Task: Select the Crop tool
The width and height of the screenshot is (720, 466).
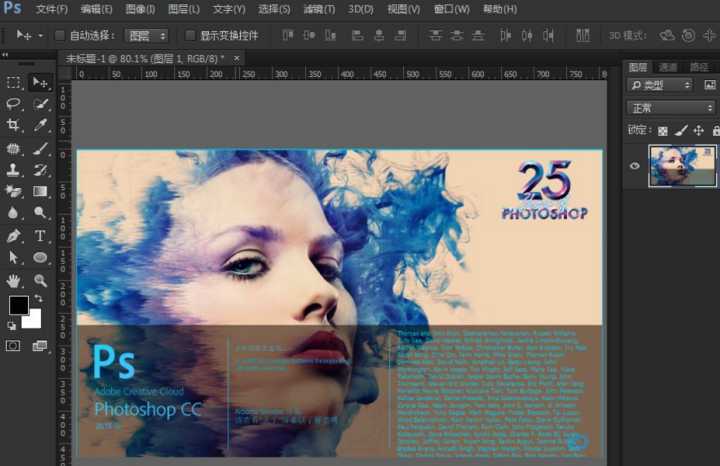Action: 13,125
